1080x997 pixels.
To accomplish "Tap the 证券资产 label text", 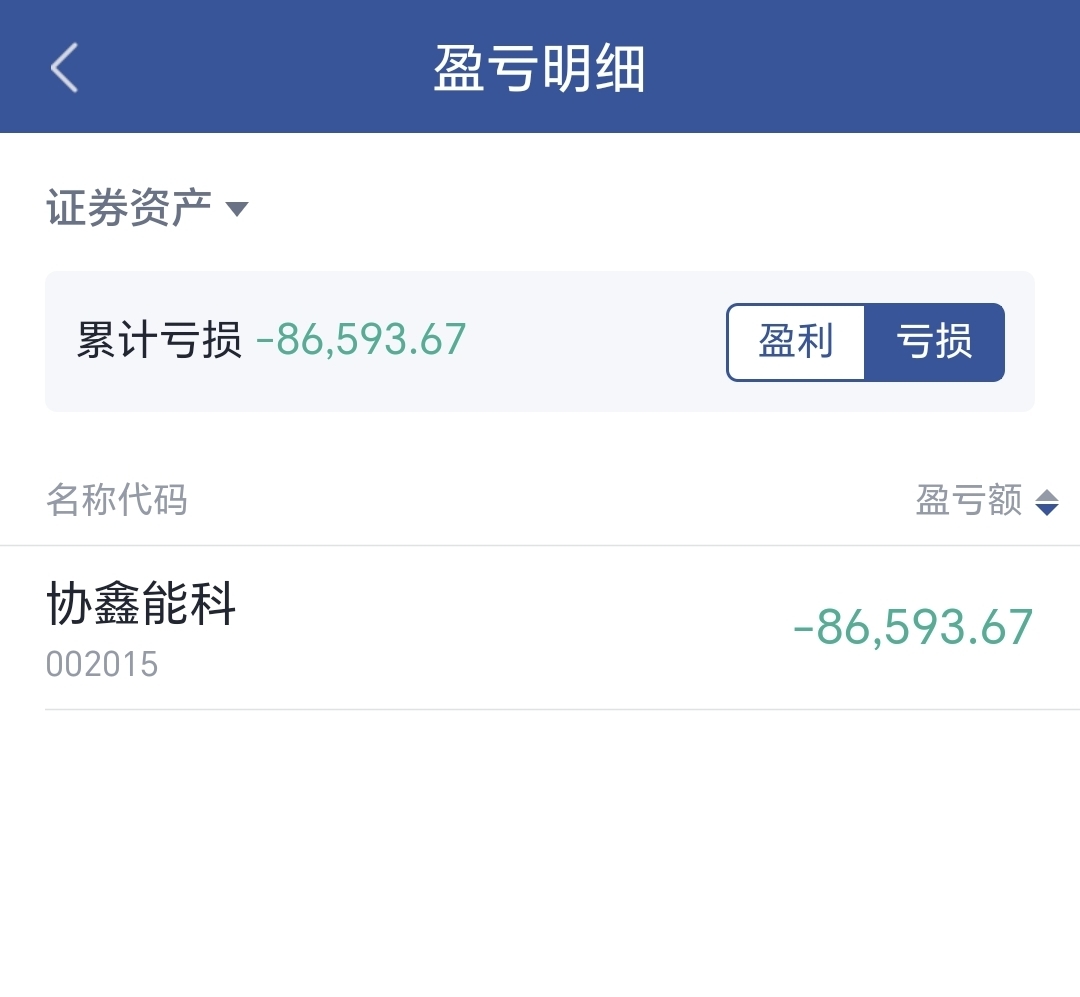I will (x=129, y=207).
